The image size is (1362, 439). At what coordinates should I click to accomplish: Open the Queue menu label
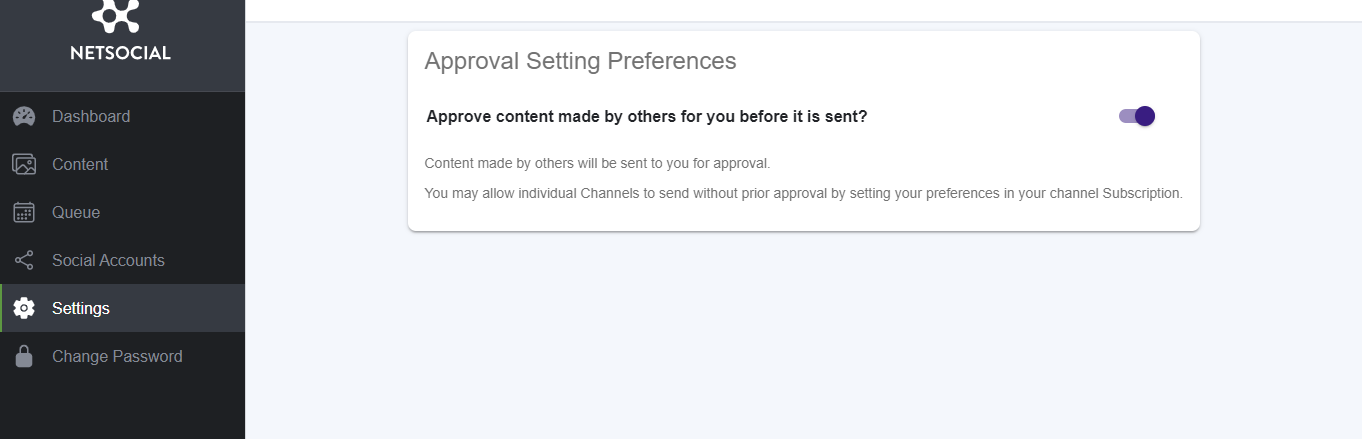pos(76,212)
